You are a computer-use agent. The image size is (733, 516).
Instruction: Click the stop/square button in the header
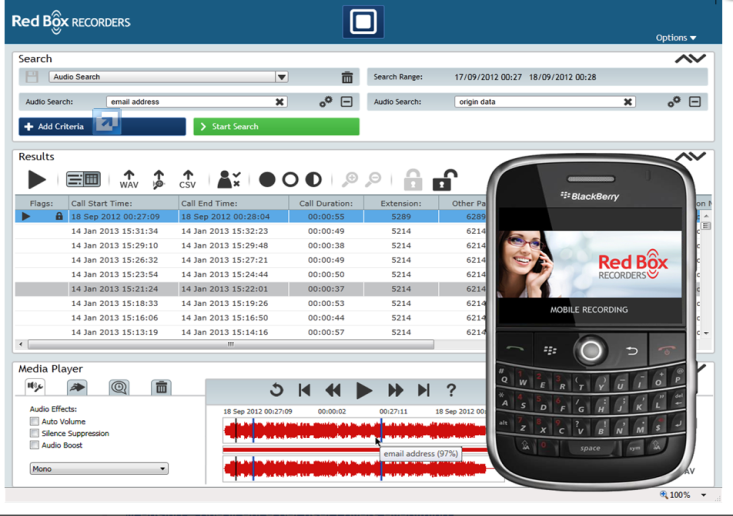click(x=363, y=22)
